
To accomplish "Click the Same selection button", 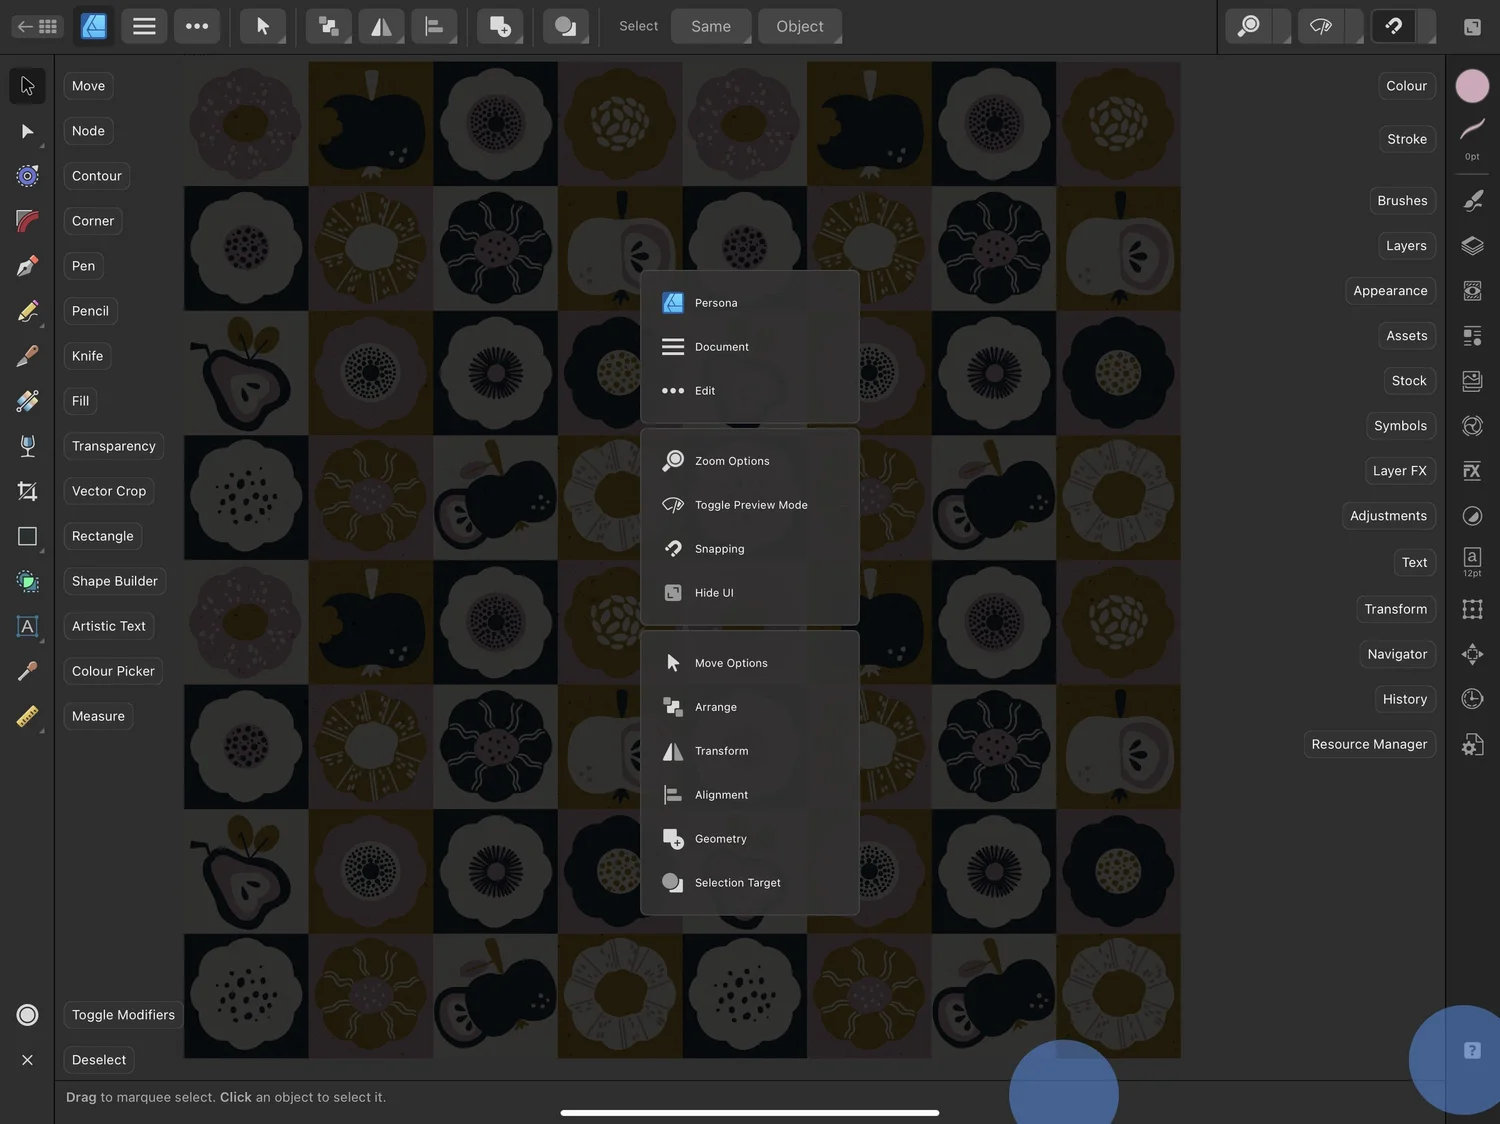I will click(710, 26).
